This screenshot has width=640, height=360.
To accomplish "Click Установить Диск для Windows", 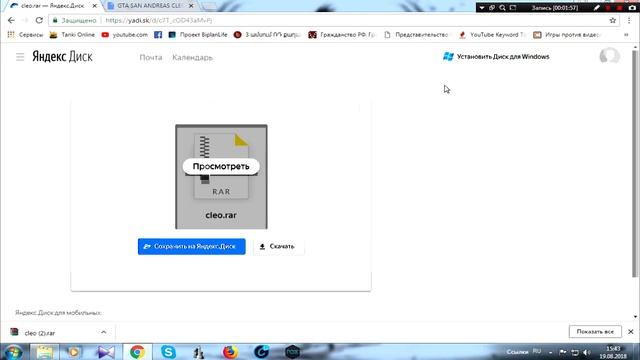I will coord(496,57).
